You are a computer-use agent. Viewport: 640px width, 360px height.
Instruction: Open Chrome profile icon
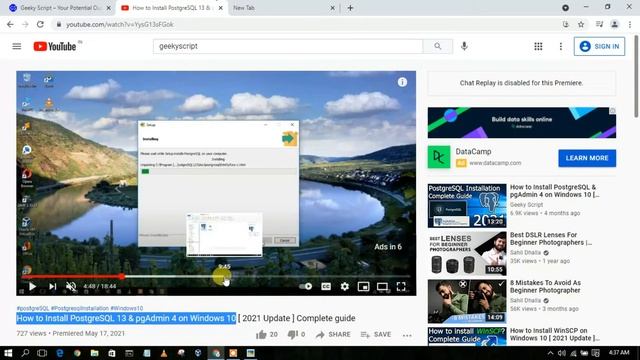pyautogui.click(x=614, y=24)
